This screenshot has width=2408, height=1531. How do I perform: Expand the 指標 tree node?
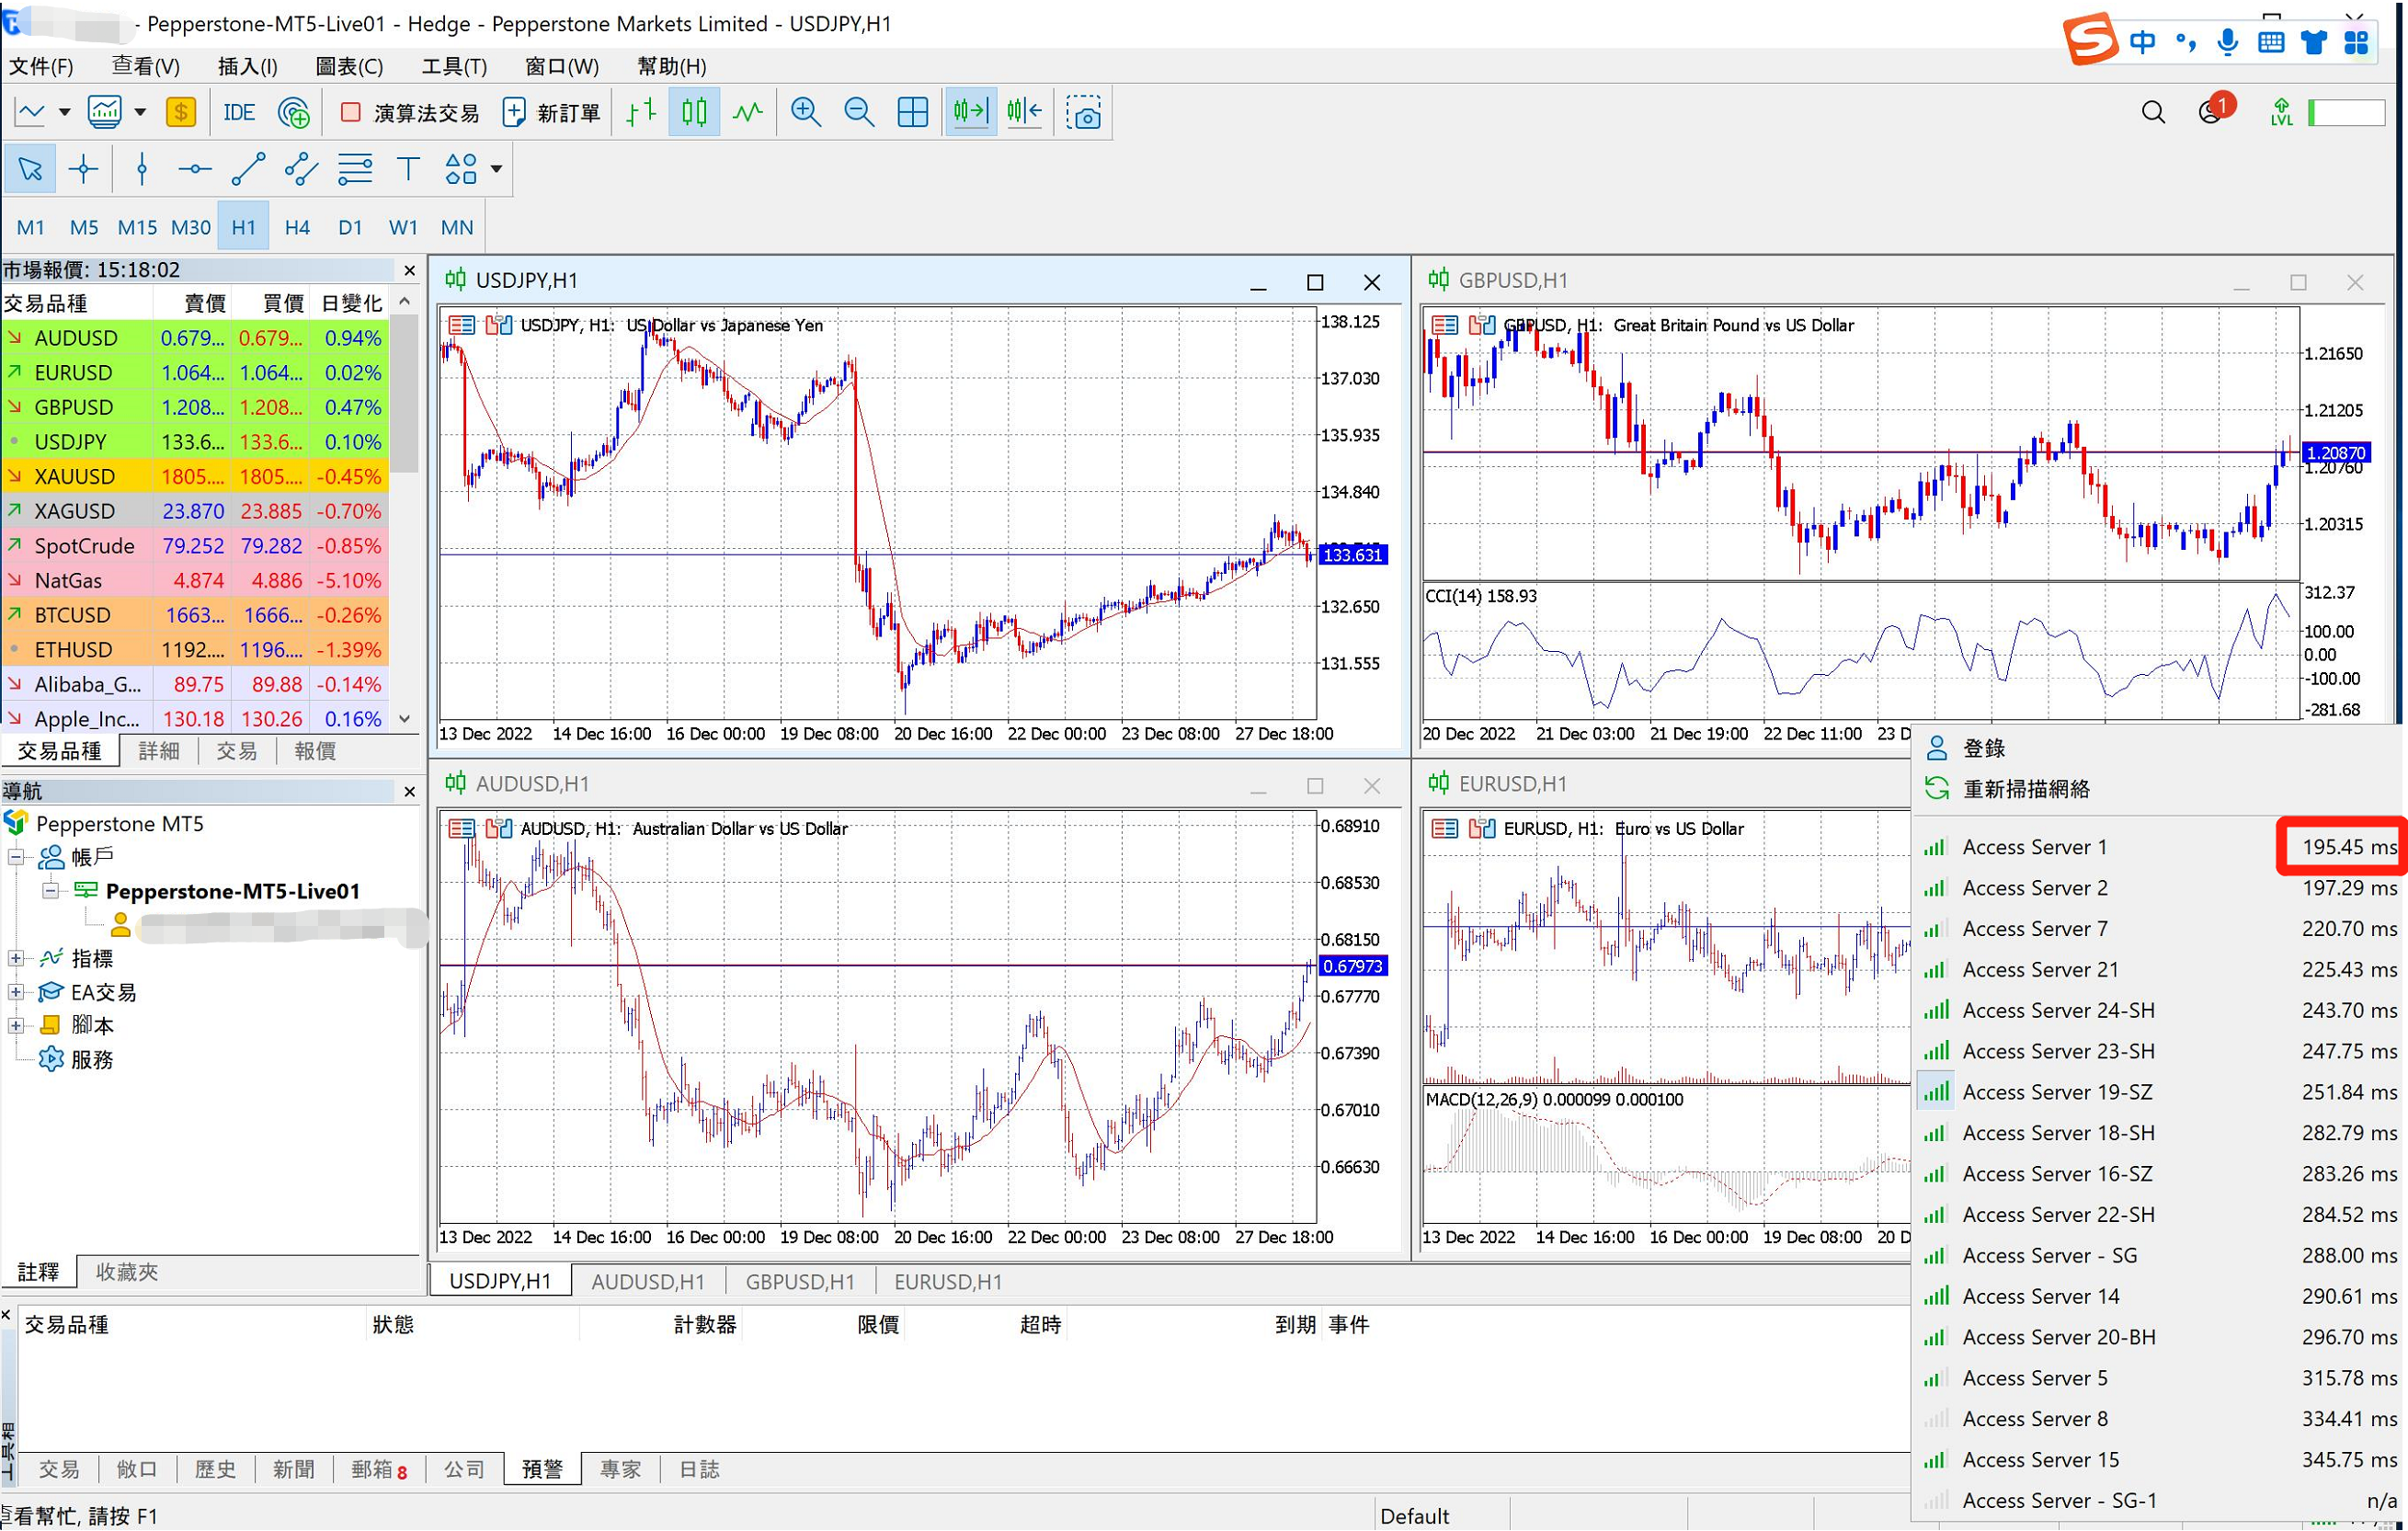[x=16, y=959]
